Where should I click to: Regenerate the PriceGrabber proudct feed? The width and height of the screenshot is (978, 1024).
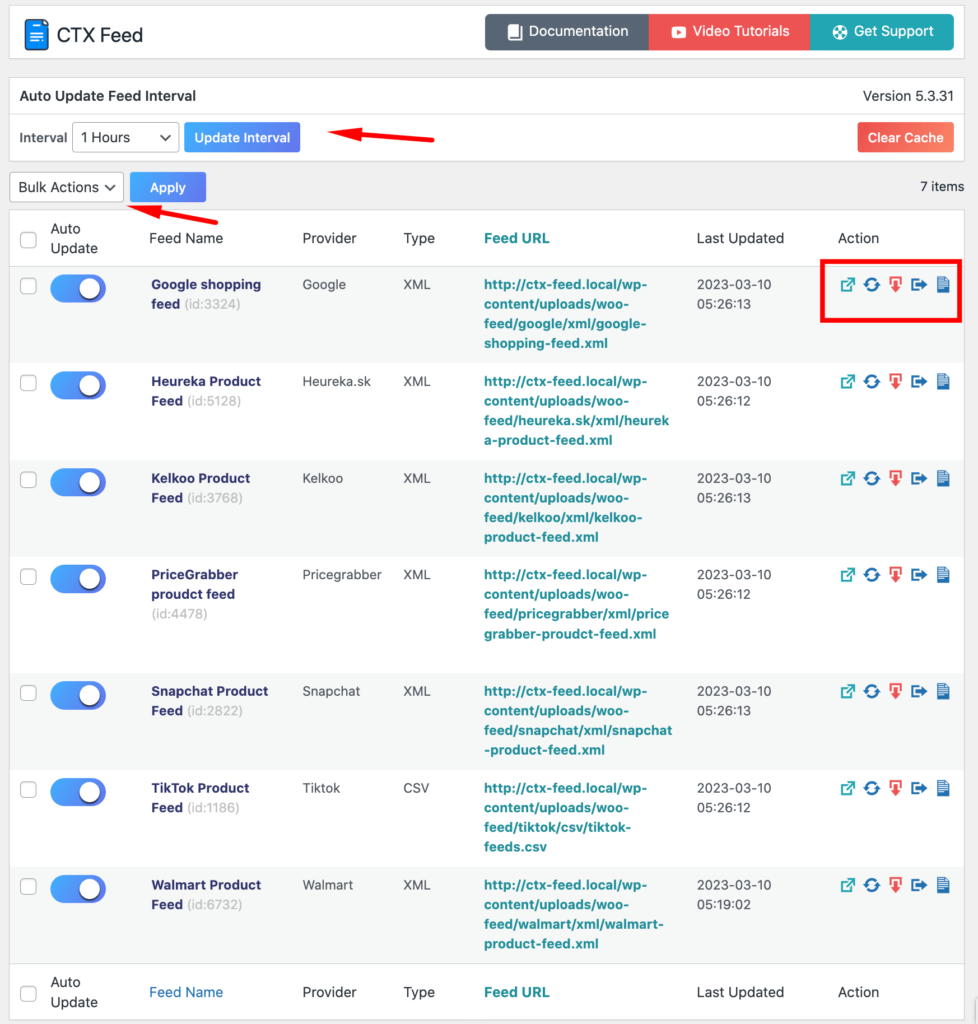pyautogui.click(x=872, y=575)
